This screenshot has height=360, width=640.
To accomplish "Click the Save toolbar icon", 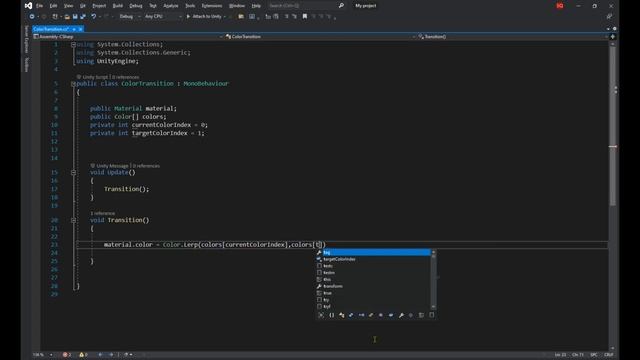I will [75, 16].
